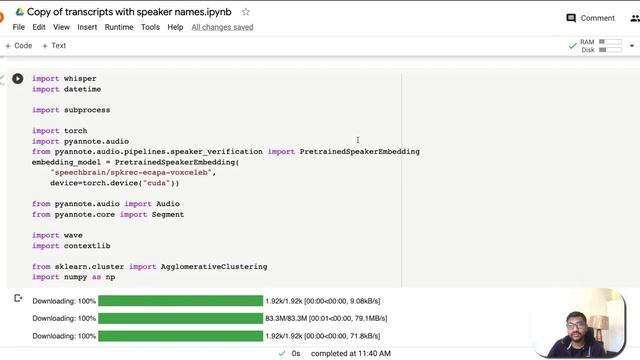Image resolution: width=640 pixels, height=360 pixels.
Task: Click the first Downloading progress bar at 9.08kB/s
Action: pos(180,301)
